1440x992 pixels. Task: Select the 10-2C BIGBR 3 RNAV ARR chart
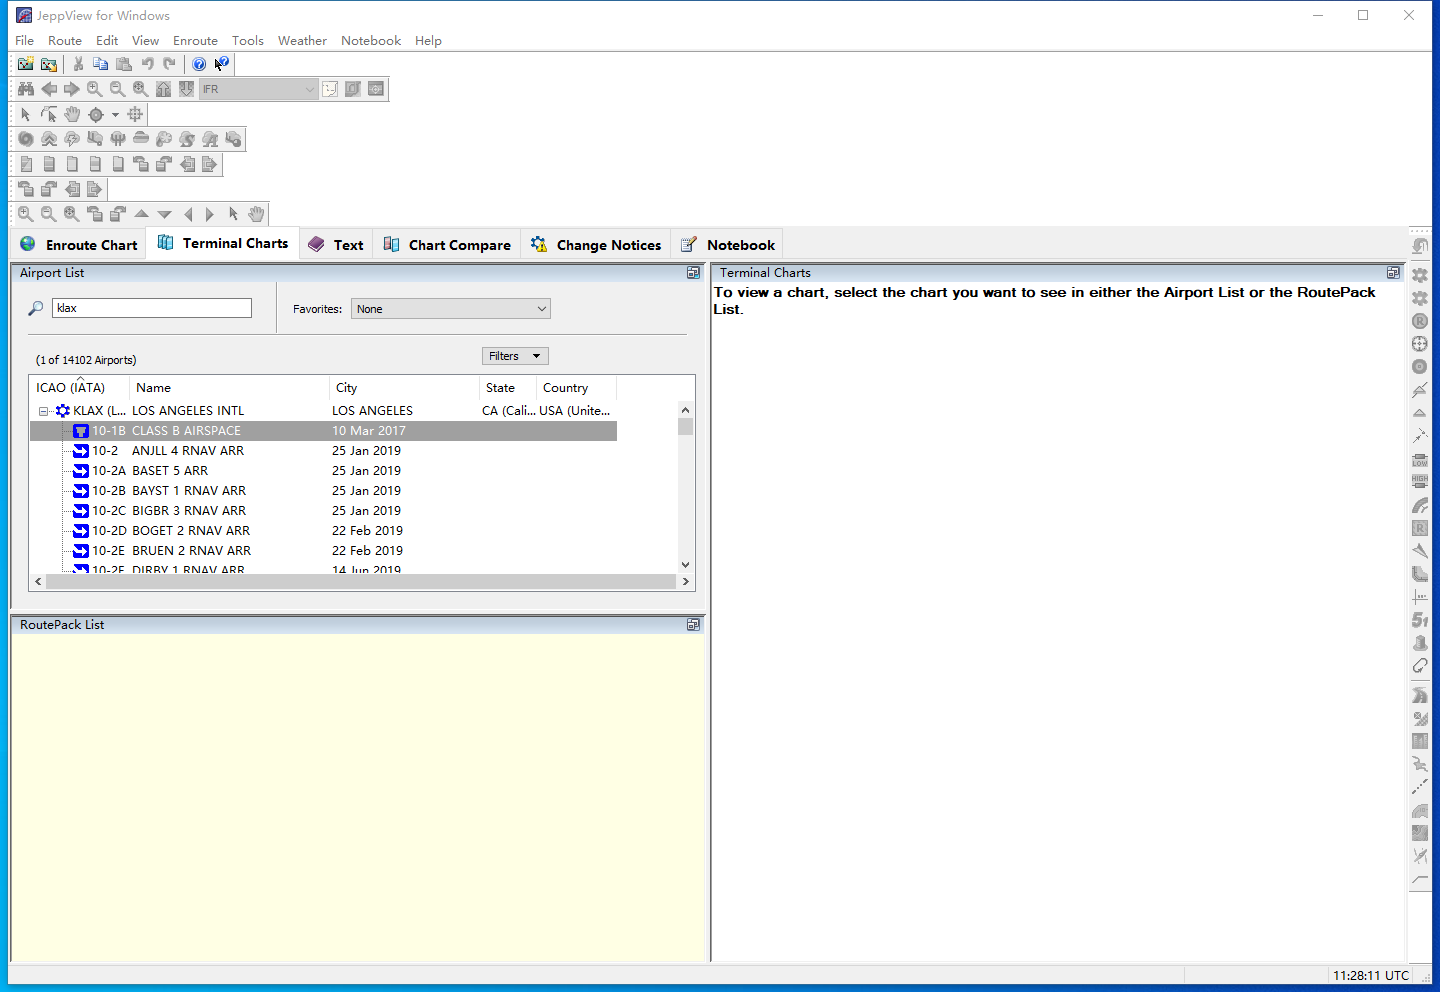tap(323, 511)
